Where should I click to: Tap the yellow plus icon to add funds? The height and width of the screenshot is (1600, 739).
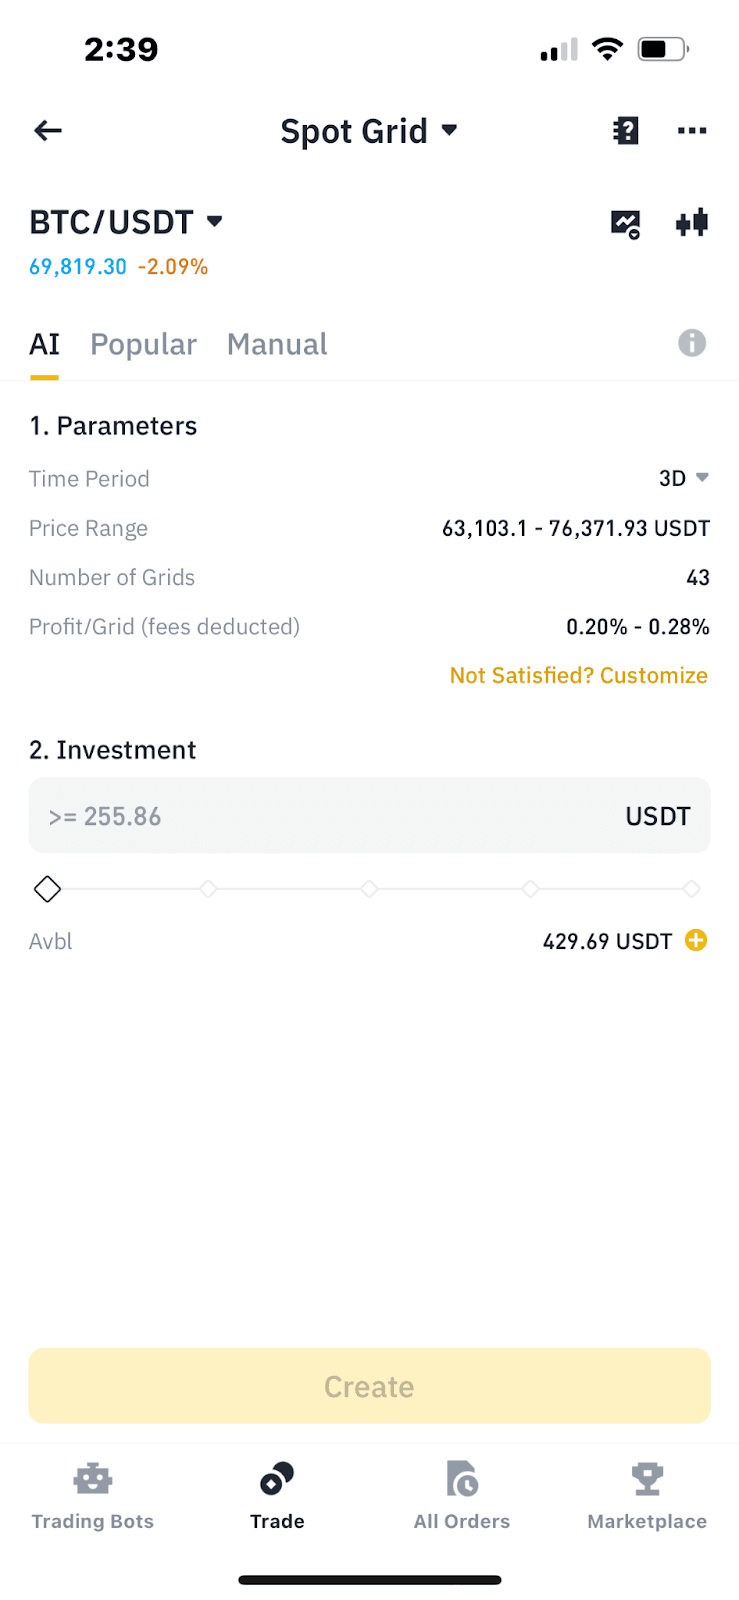[696, 940]
